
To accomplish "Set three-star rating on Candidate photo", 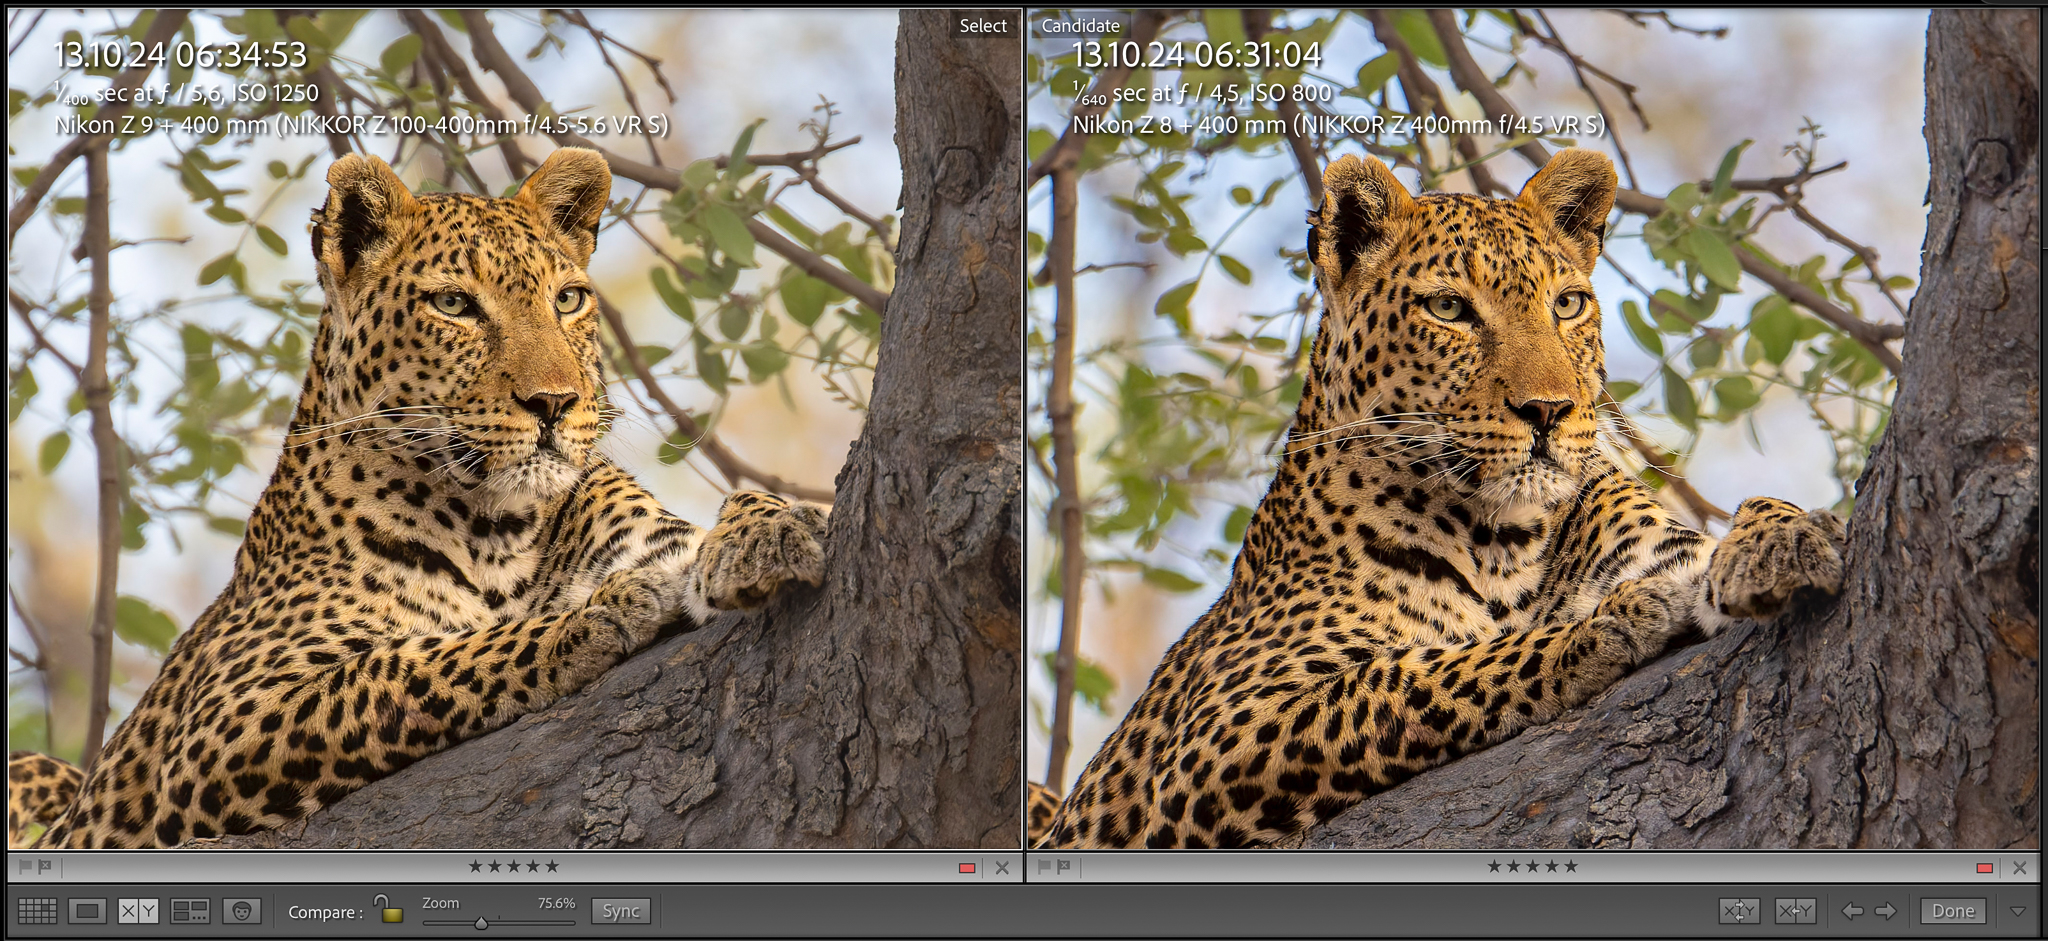I will (1532, 866).
